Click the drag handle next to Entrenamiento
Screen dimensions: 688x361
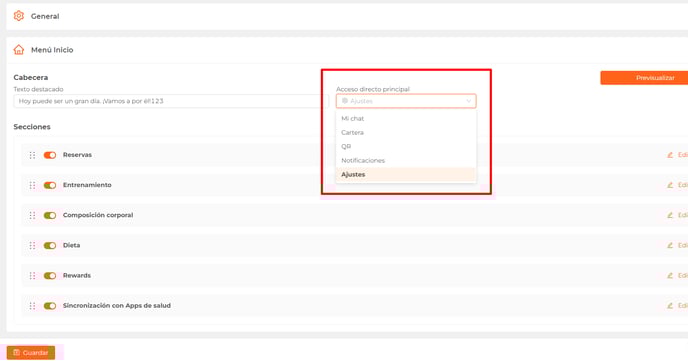[32, 185]
